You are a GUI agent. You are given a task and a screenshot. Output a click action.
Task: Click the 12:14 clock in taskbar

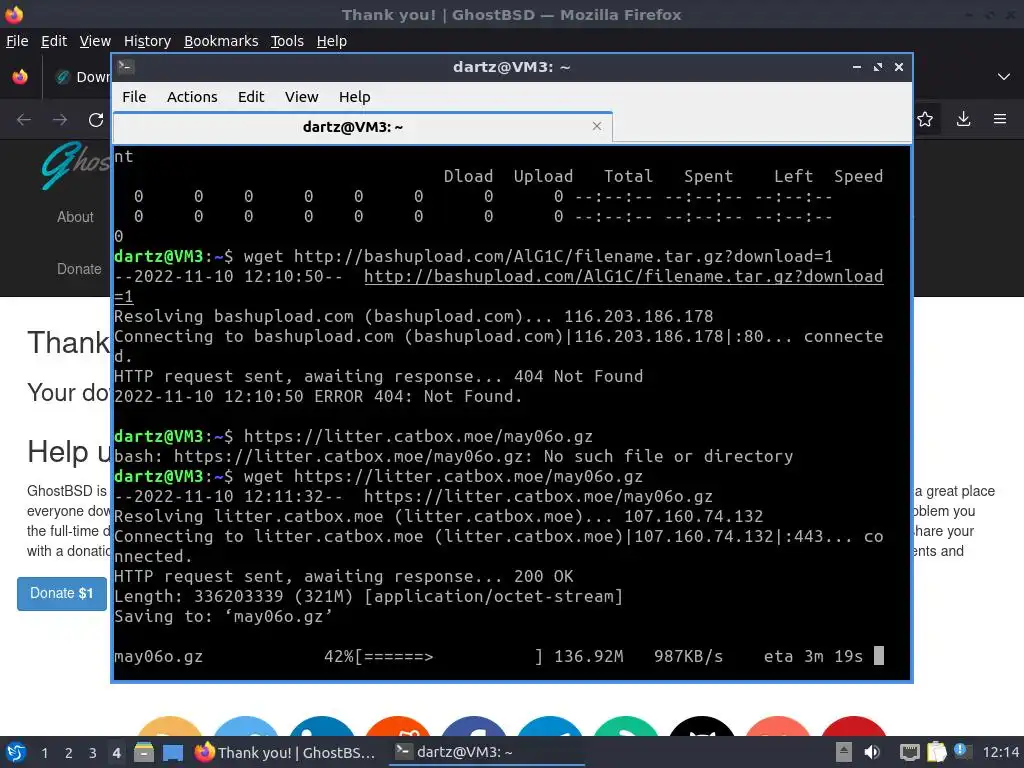click(1000, 752)
